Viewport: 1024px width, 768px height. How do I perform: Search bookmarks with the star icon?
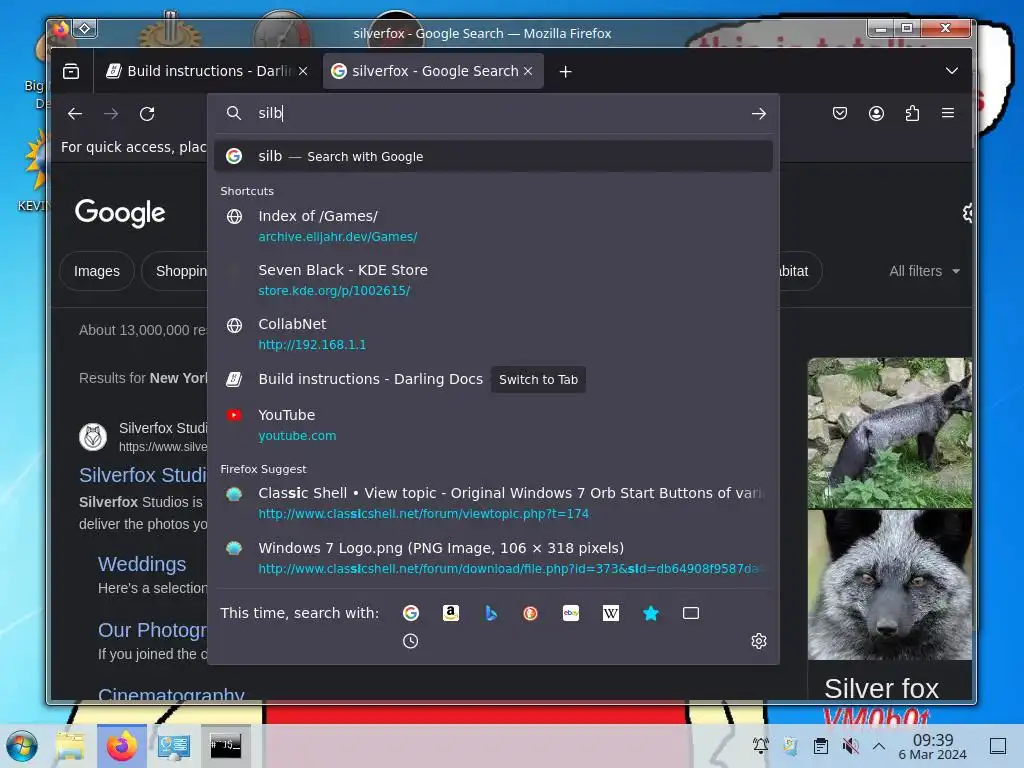[x=651, y=613]
